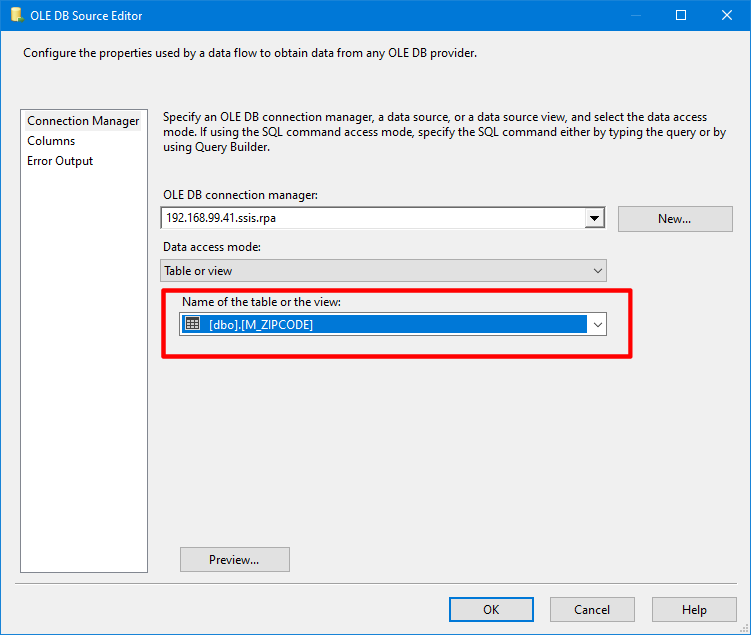The height and width of the screenshot is (635, 751).
Task: Select the Connection Manager page
Action: coord(83,121)
